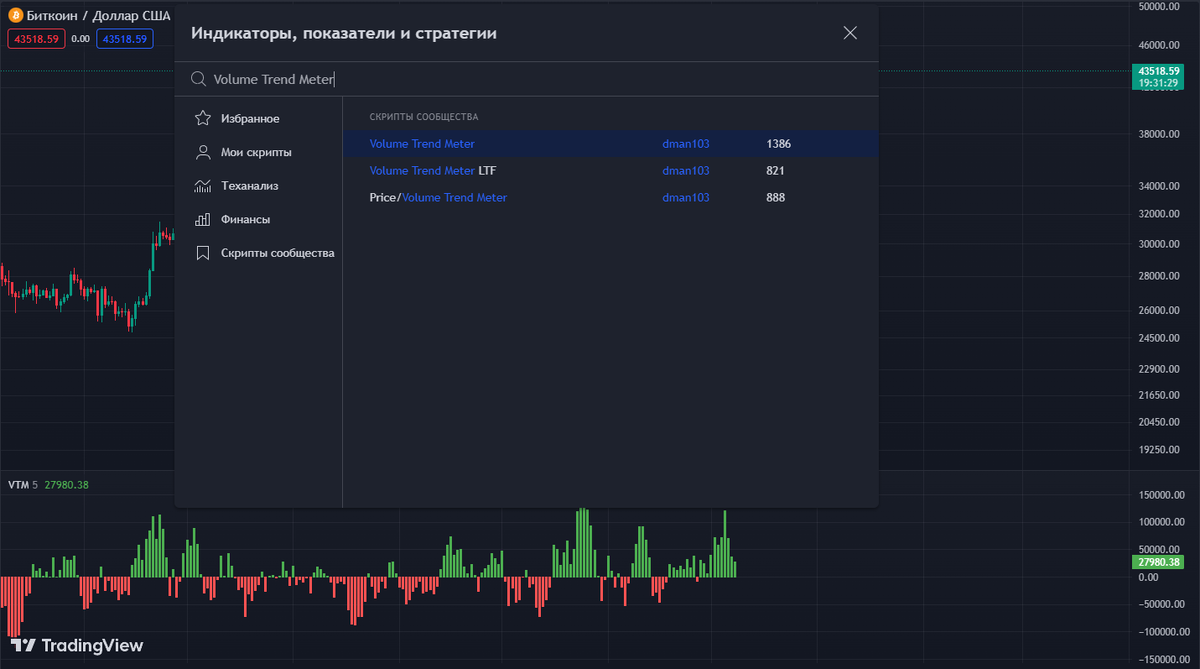This screenshot has height=669, width=1200.
Task: Click the chart icon beside Теханализ
Action: (x=202, y=186)
